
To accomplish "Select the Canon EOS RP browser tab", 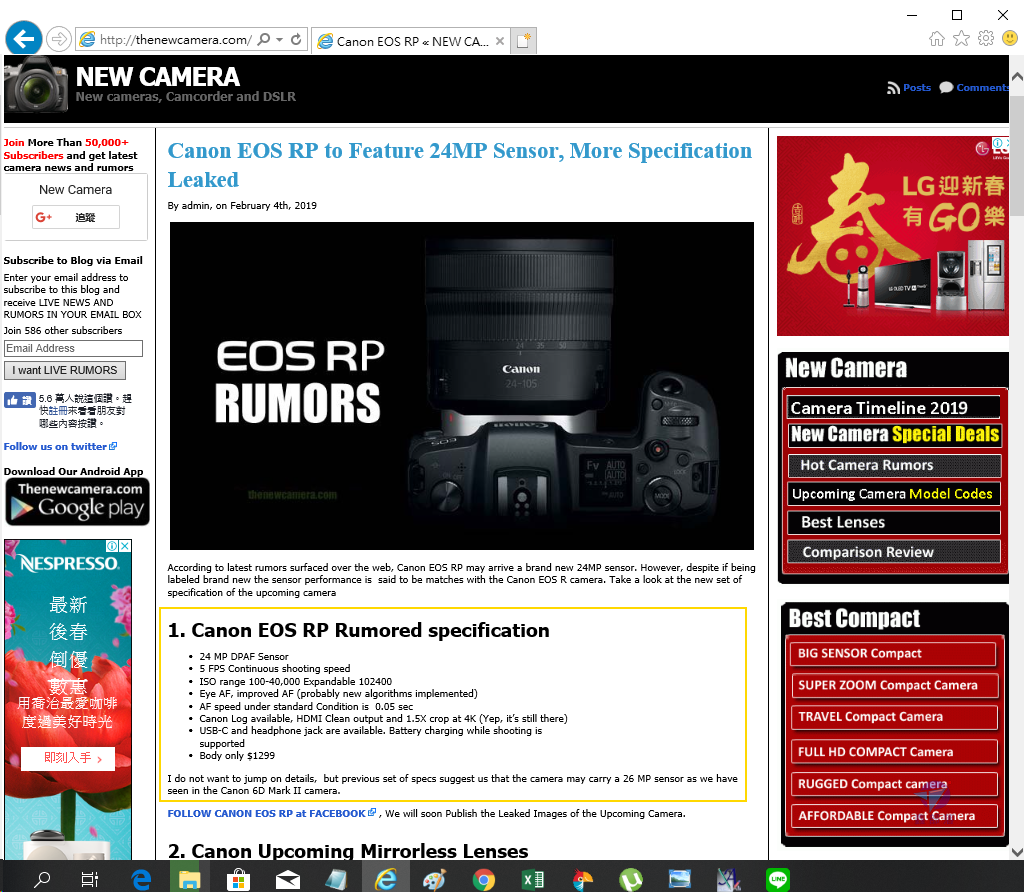I will click(x=411, y=41).
